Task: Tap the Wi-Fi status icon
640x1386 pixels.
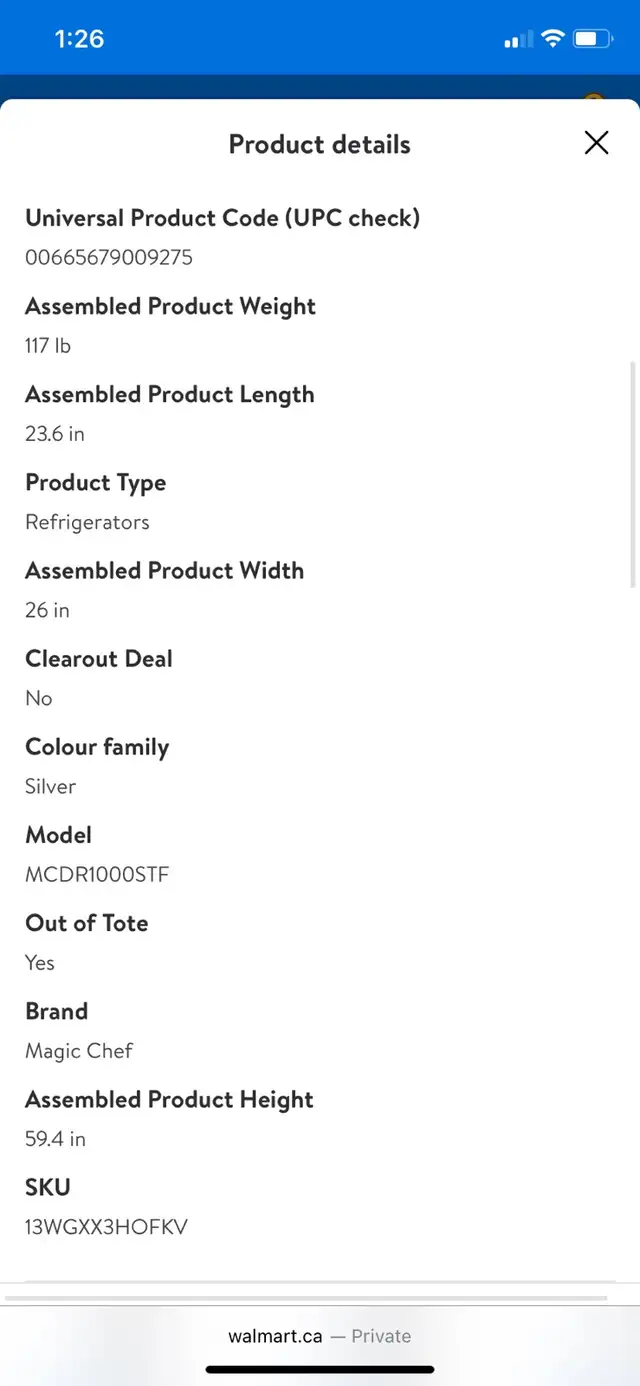Action: pyautogui.click(x=552, y=39)
